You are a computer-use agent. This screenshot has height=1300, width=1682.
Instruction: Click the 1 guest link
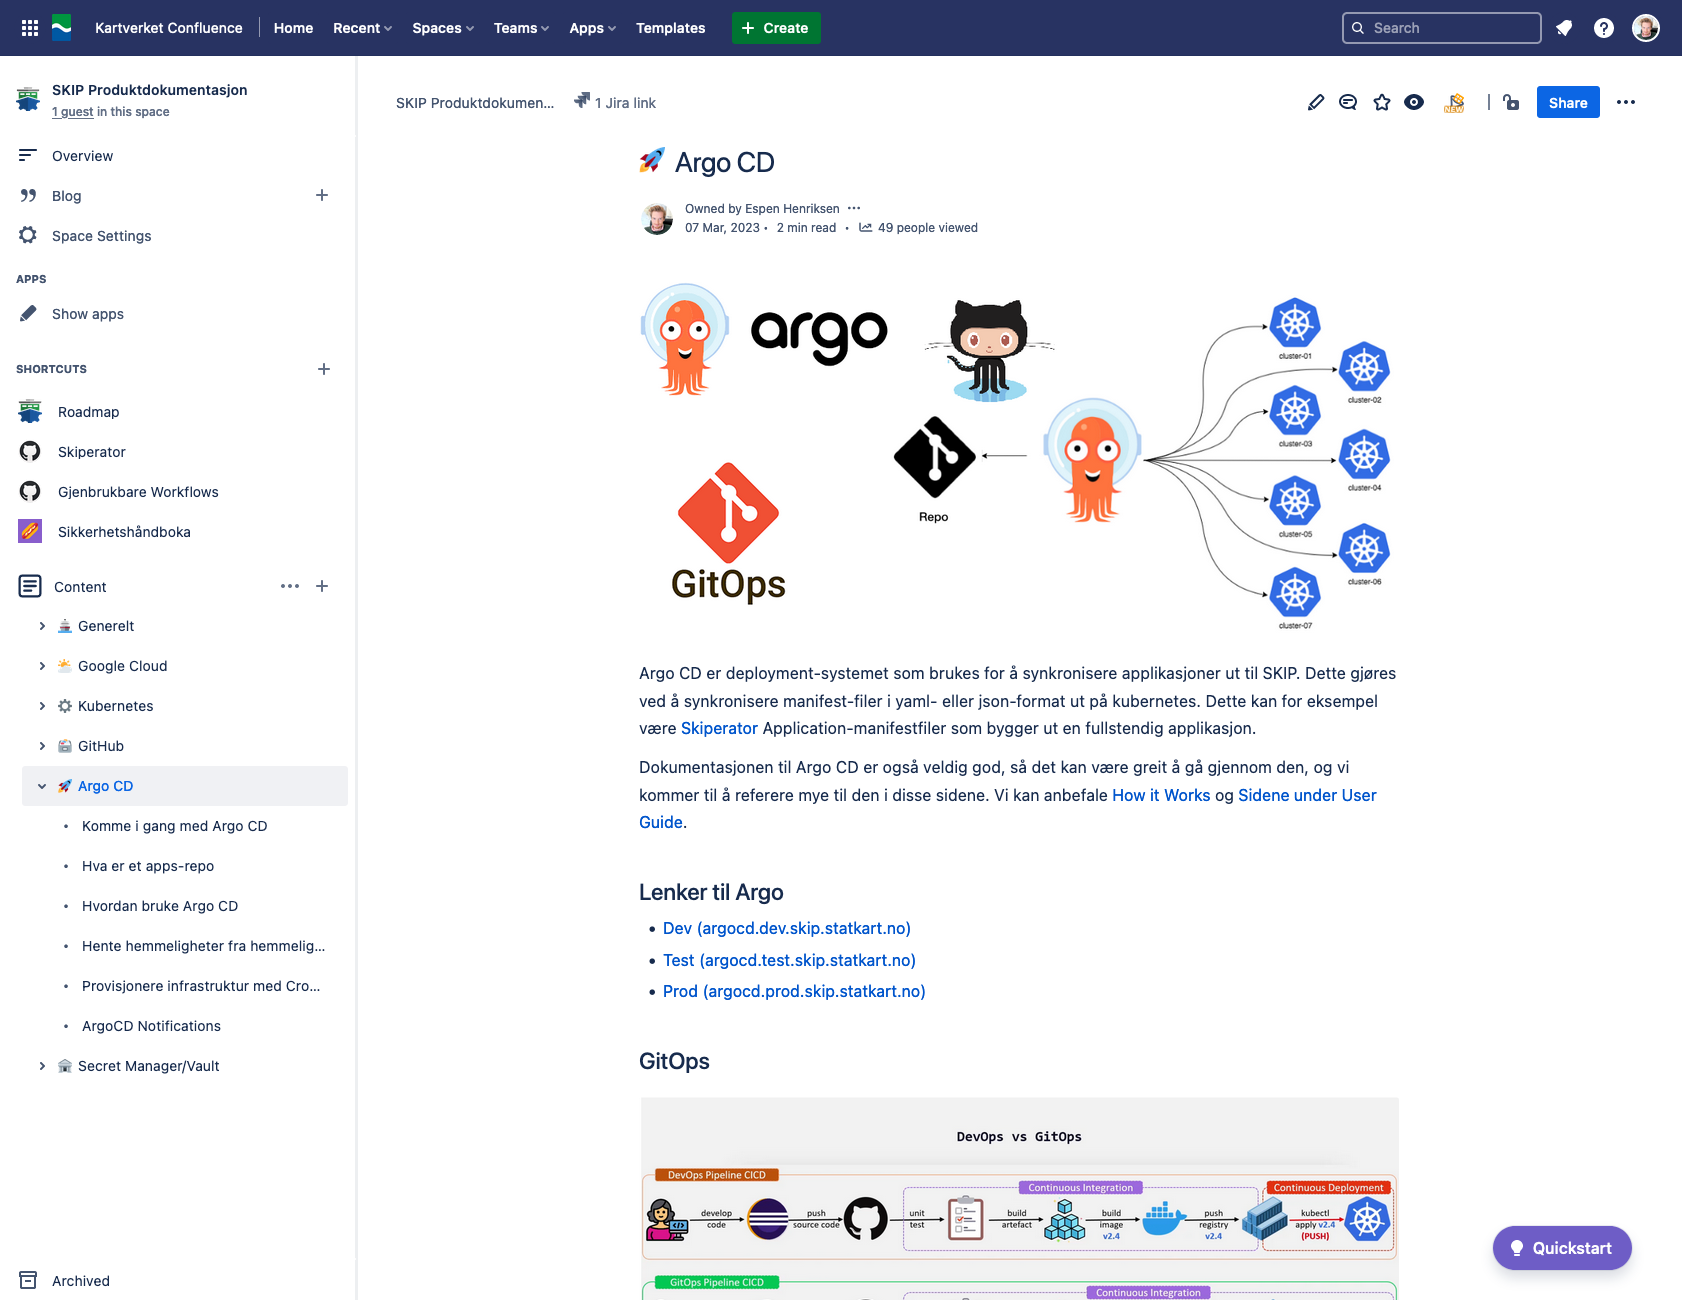point(73,112)
